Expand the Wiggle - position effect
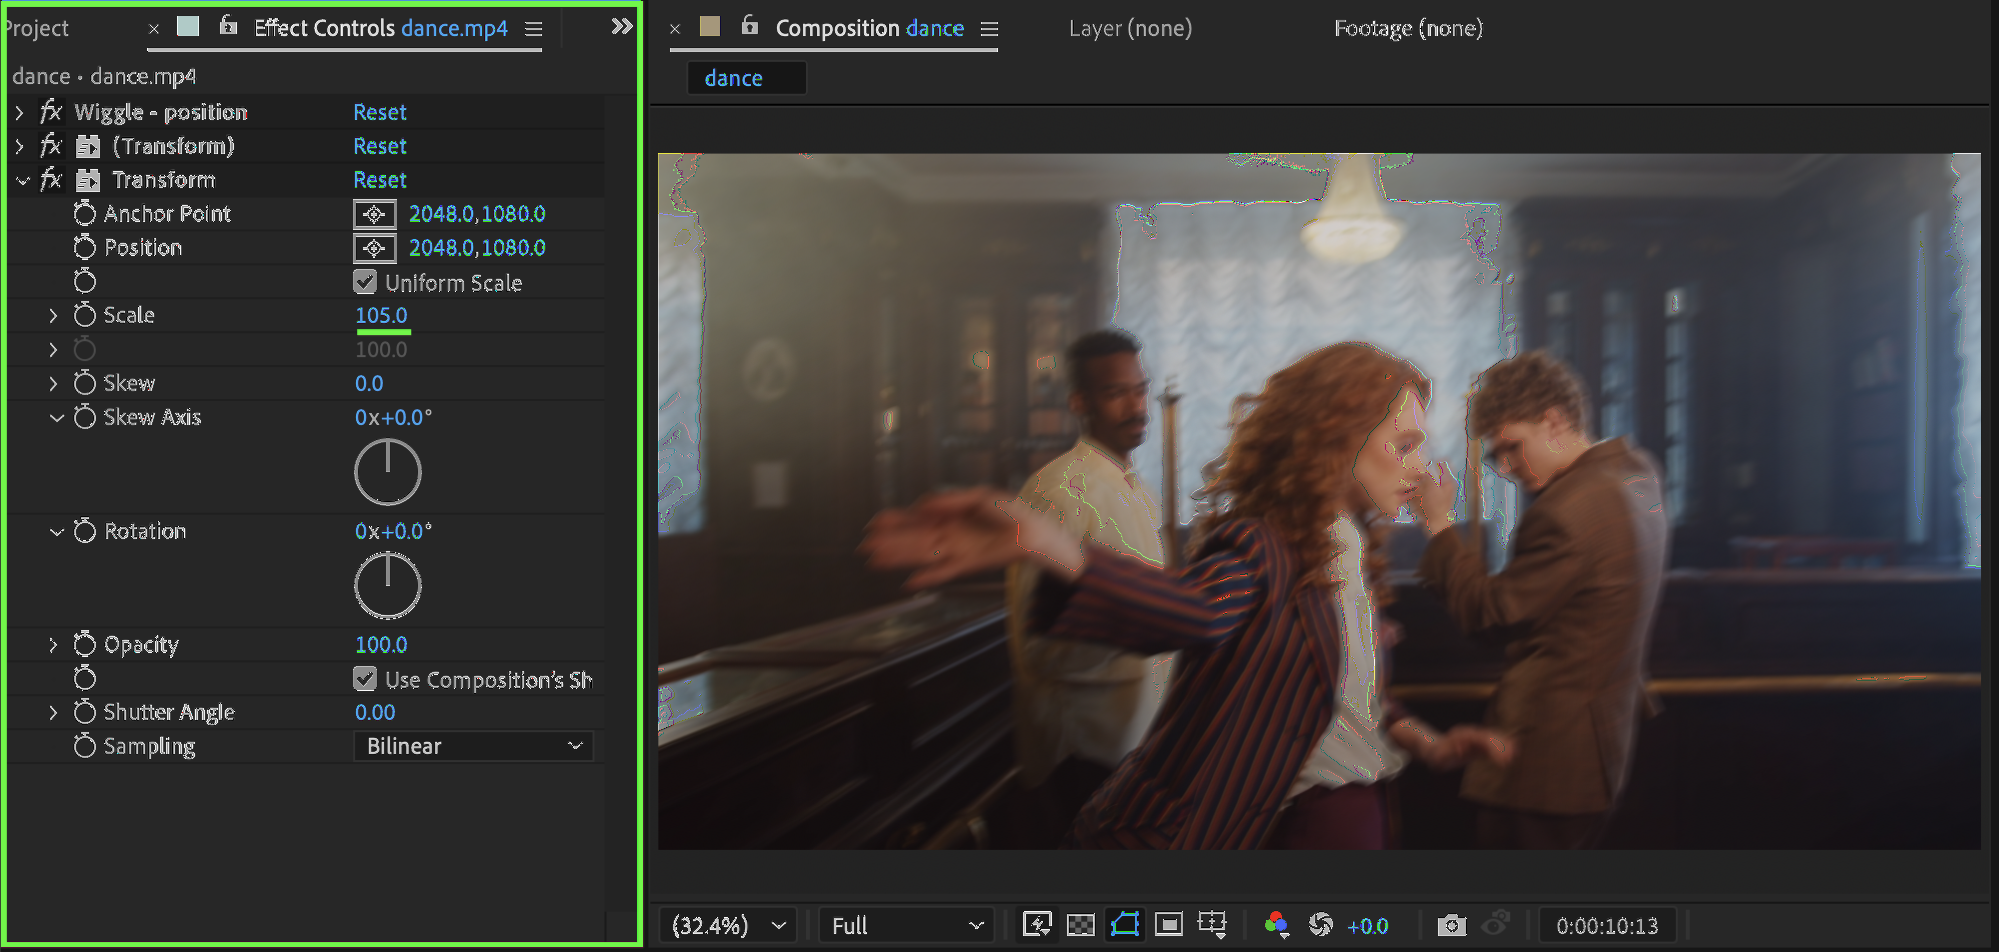The width and height of the screenshot is (1999, 952). click(19, 112)
